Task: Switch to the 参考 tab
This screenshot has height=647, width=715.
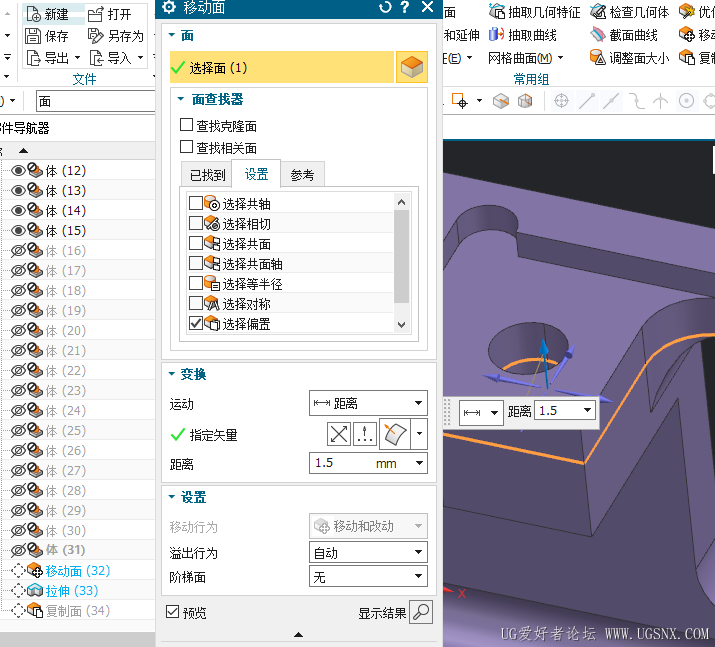Action: (302, 175)
